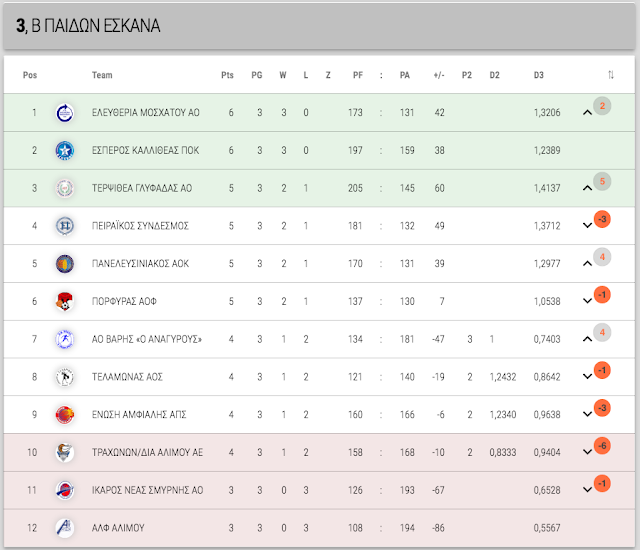The height and width of the screenshot is (550, 640).
Task: Click the ΕΝΩΣΗ ΑΜΦΙΑΛΗΣ basketball logo
Action: [64, 415]
